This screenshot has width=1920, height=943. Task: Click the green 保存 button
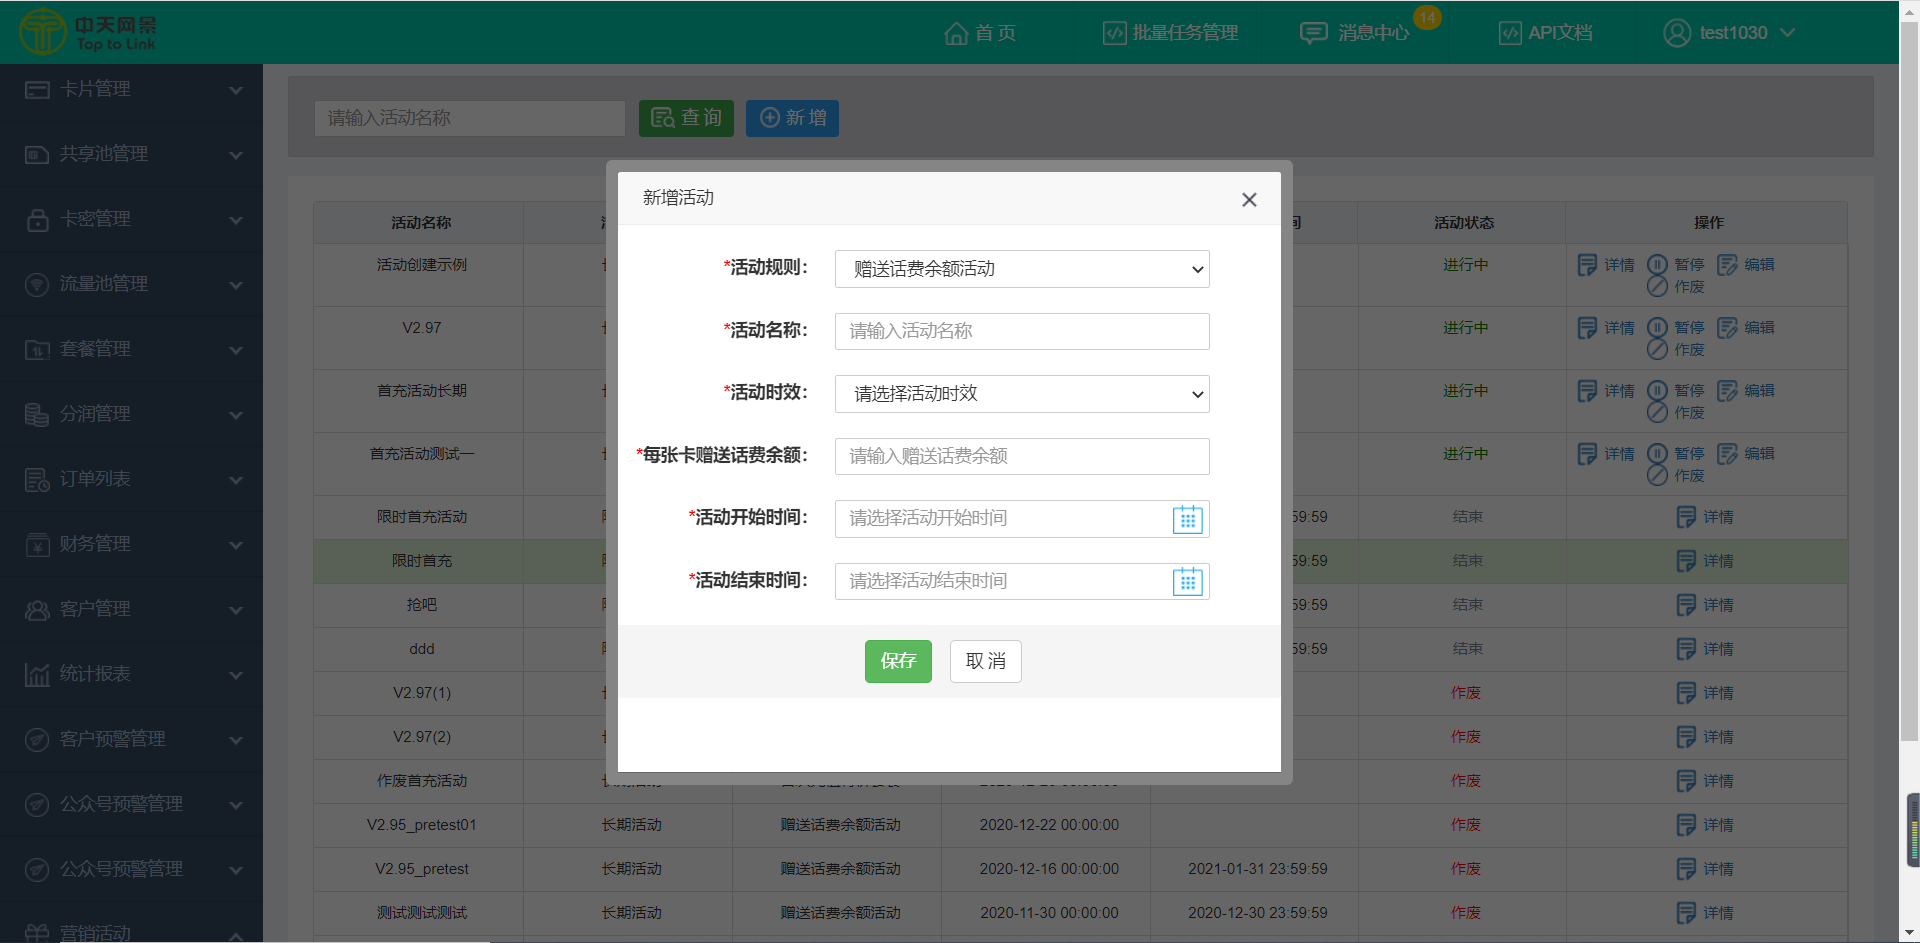(x=898, y=661)
